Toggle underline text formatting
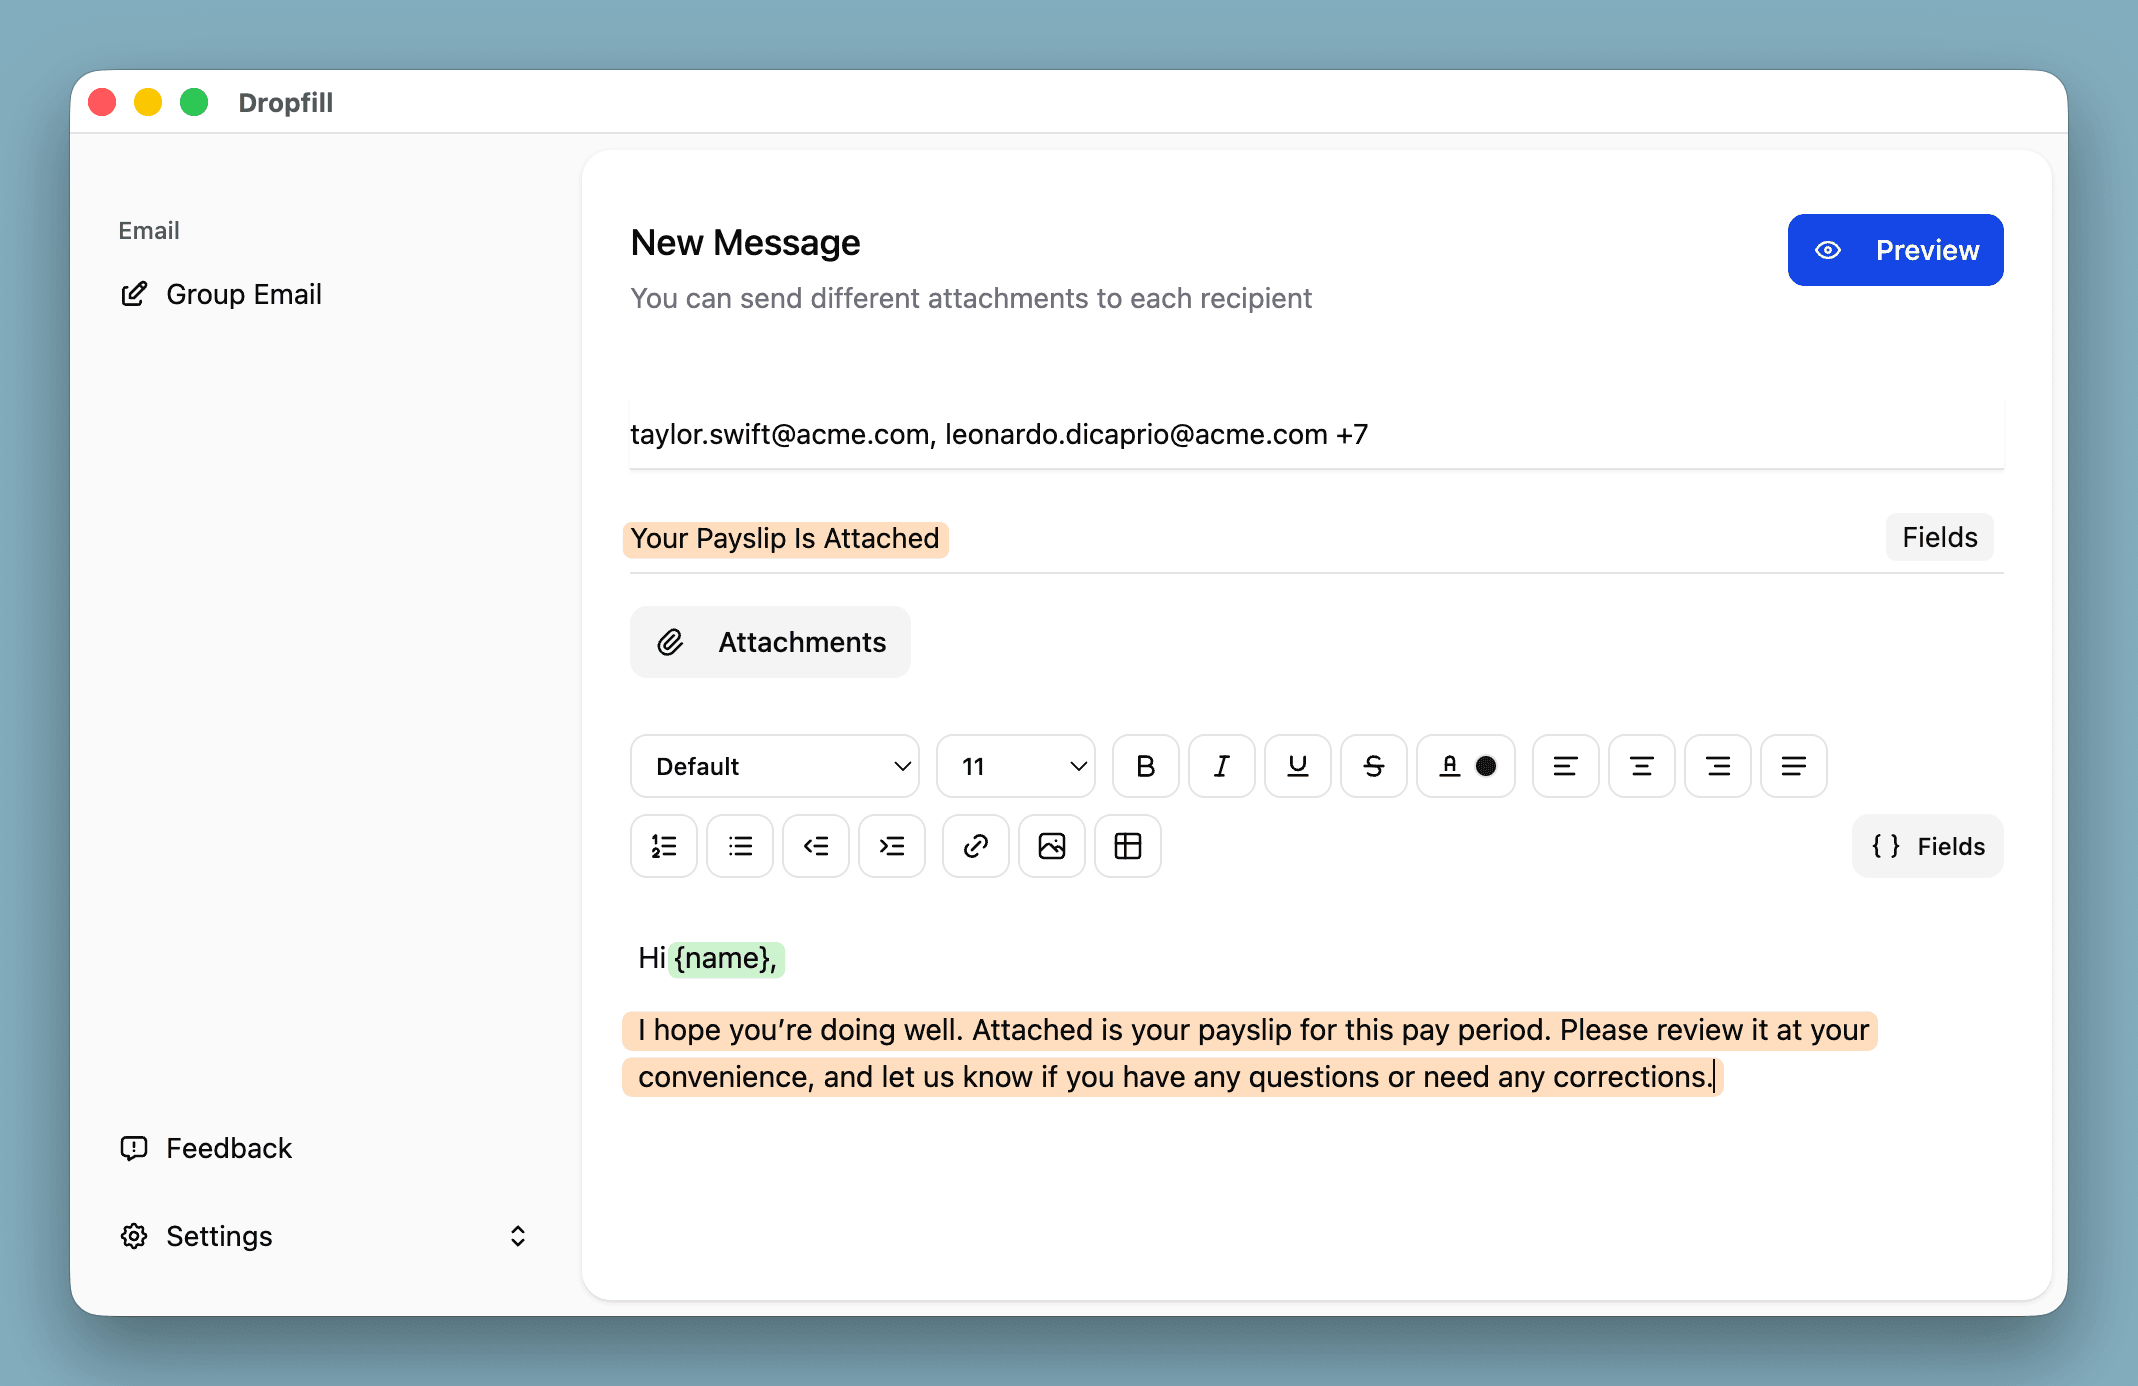The image size is (2138, 1386). [1297, 766]
